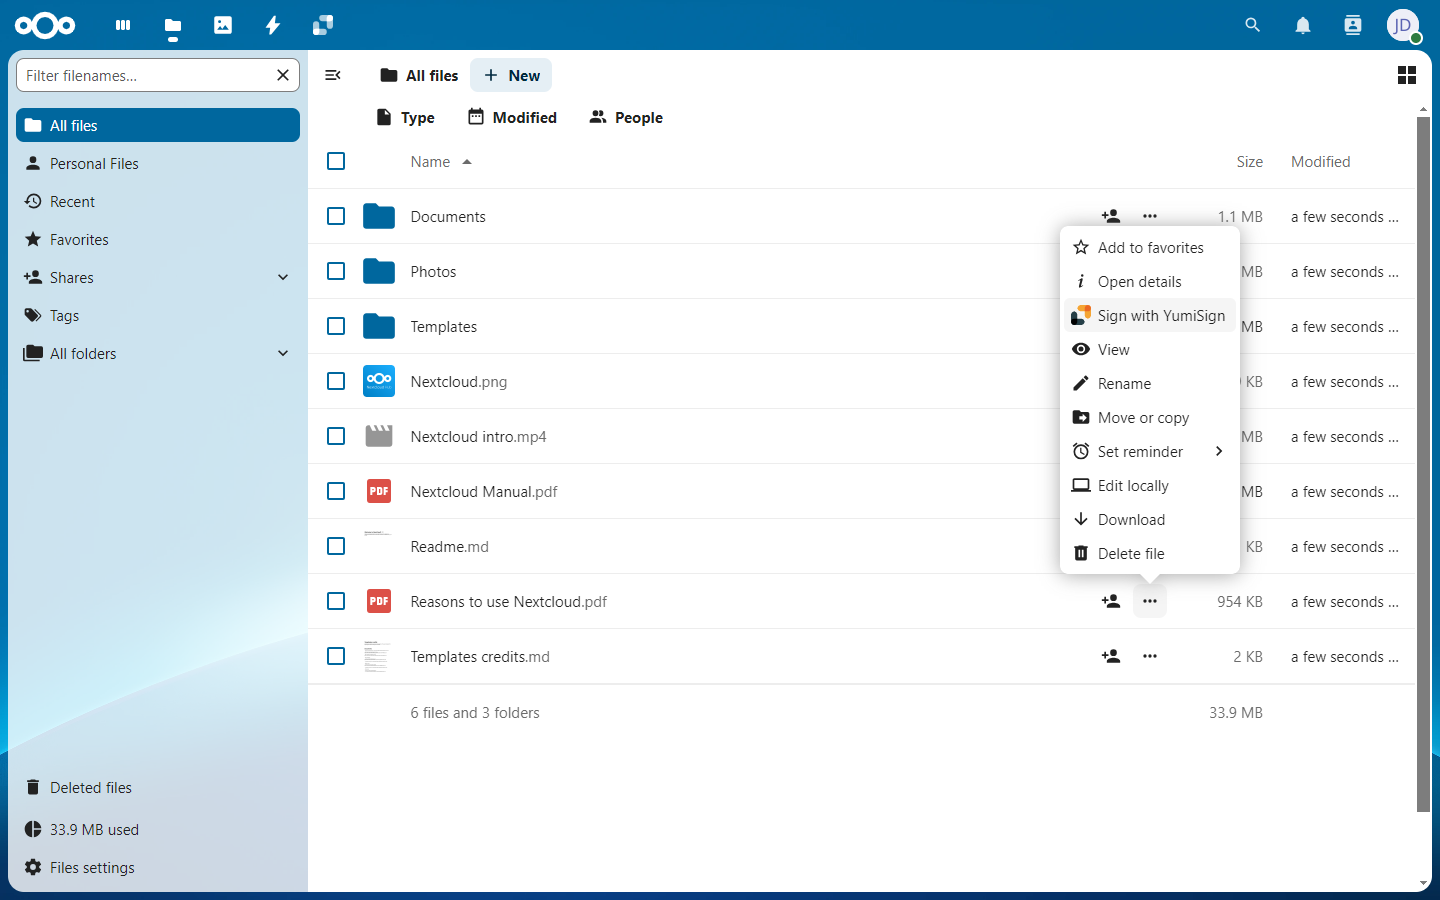Open sharing for the Documents folder
This screenshot has height=900, width=1440.
pyautogui.click(x=1111, y=216)
